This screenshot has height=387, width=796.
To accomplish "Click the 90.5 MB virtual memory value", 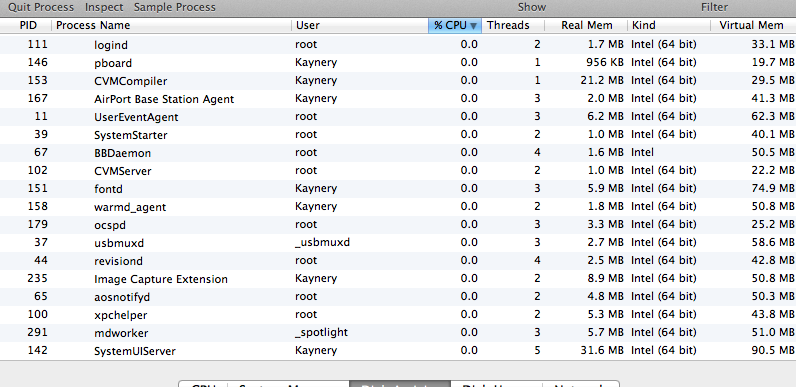I will pyautogui.click(x=773, y=350).
